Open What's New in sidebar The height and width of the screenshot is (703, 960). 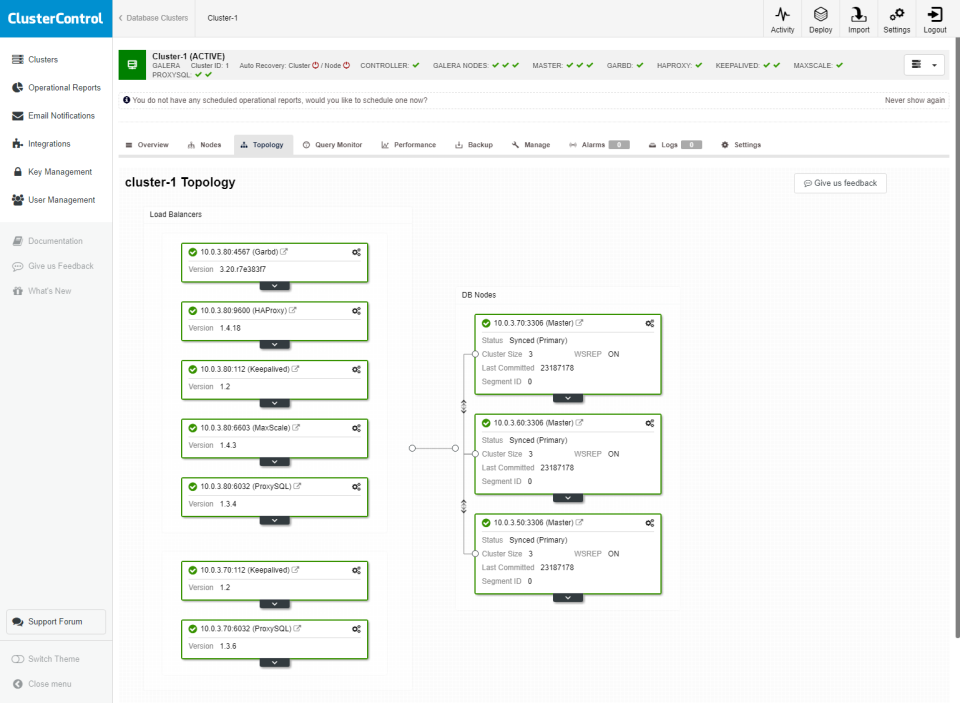[42, 291]
